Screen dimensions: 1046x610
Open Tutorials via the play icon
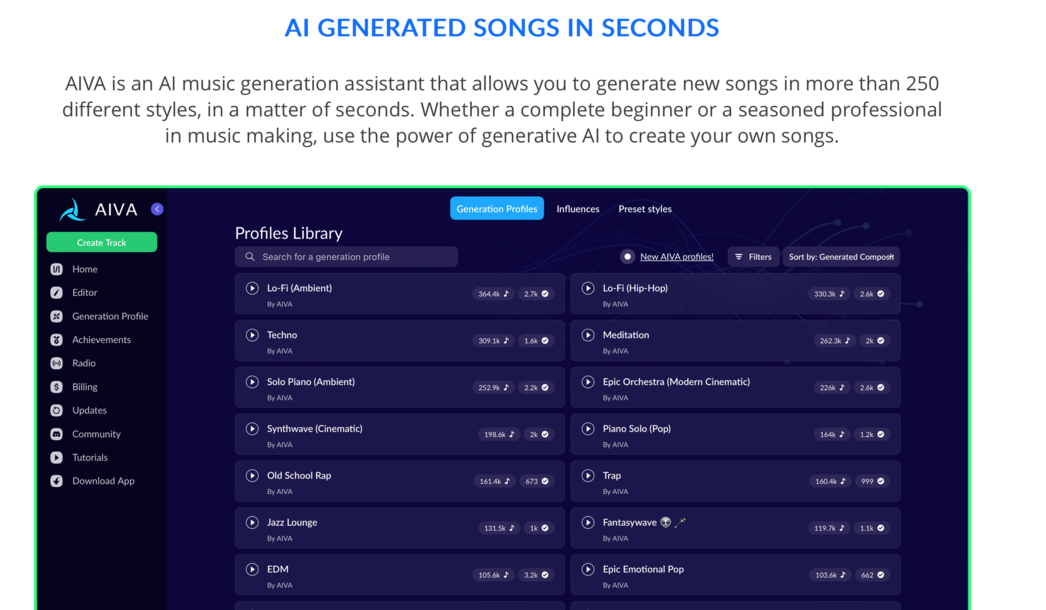pyautogui.click(x=55, y=457)
